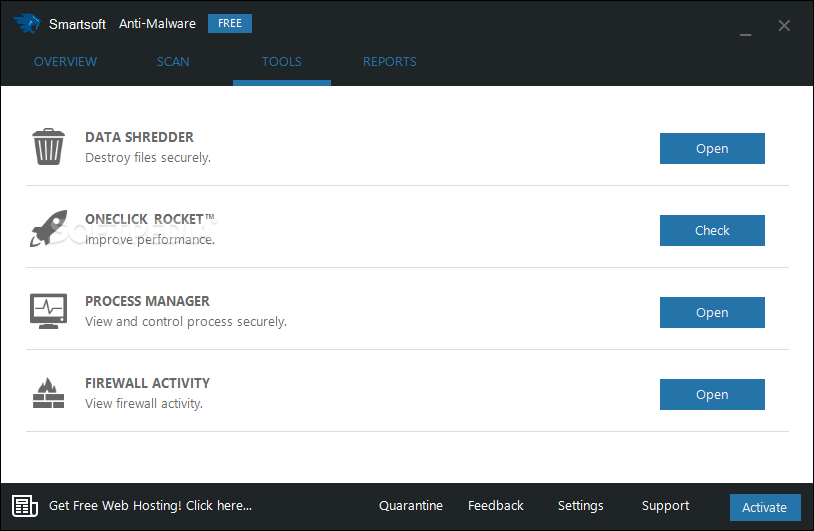The width and height of the screenshot is (814, 531).
Task: Open the Feedback link
Action: (496, 506)
